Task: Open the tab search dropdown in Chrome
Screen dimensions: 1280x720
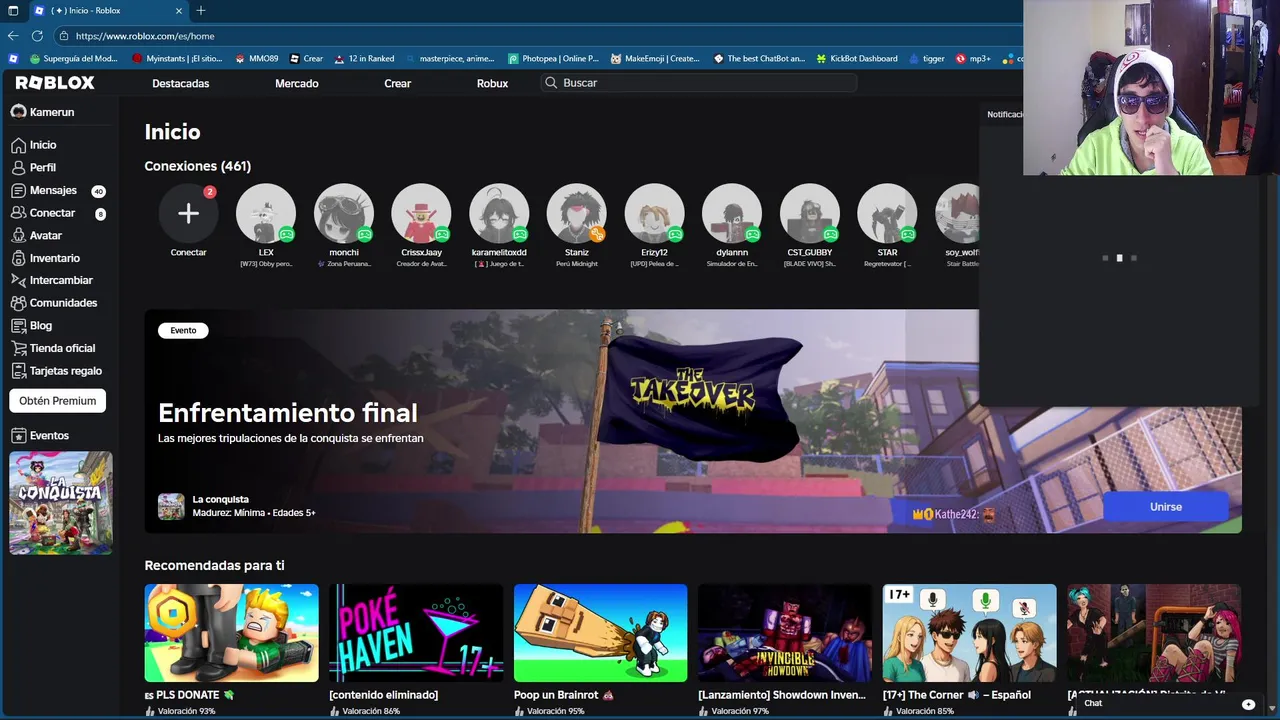Action: (13, 10)
